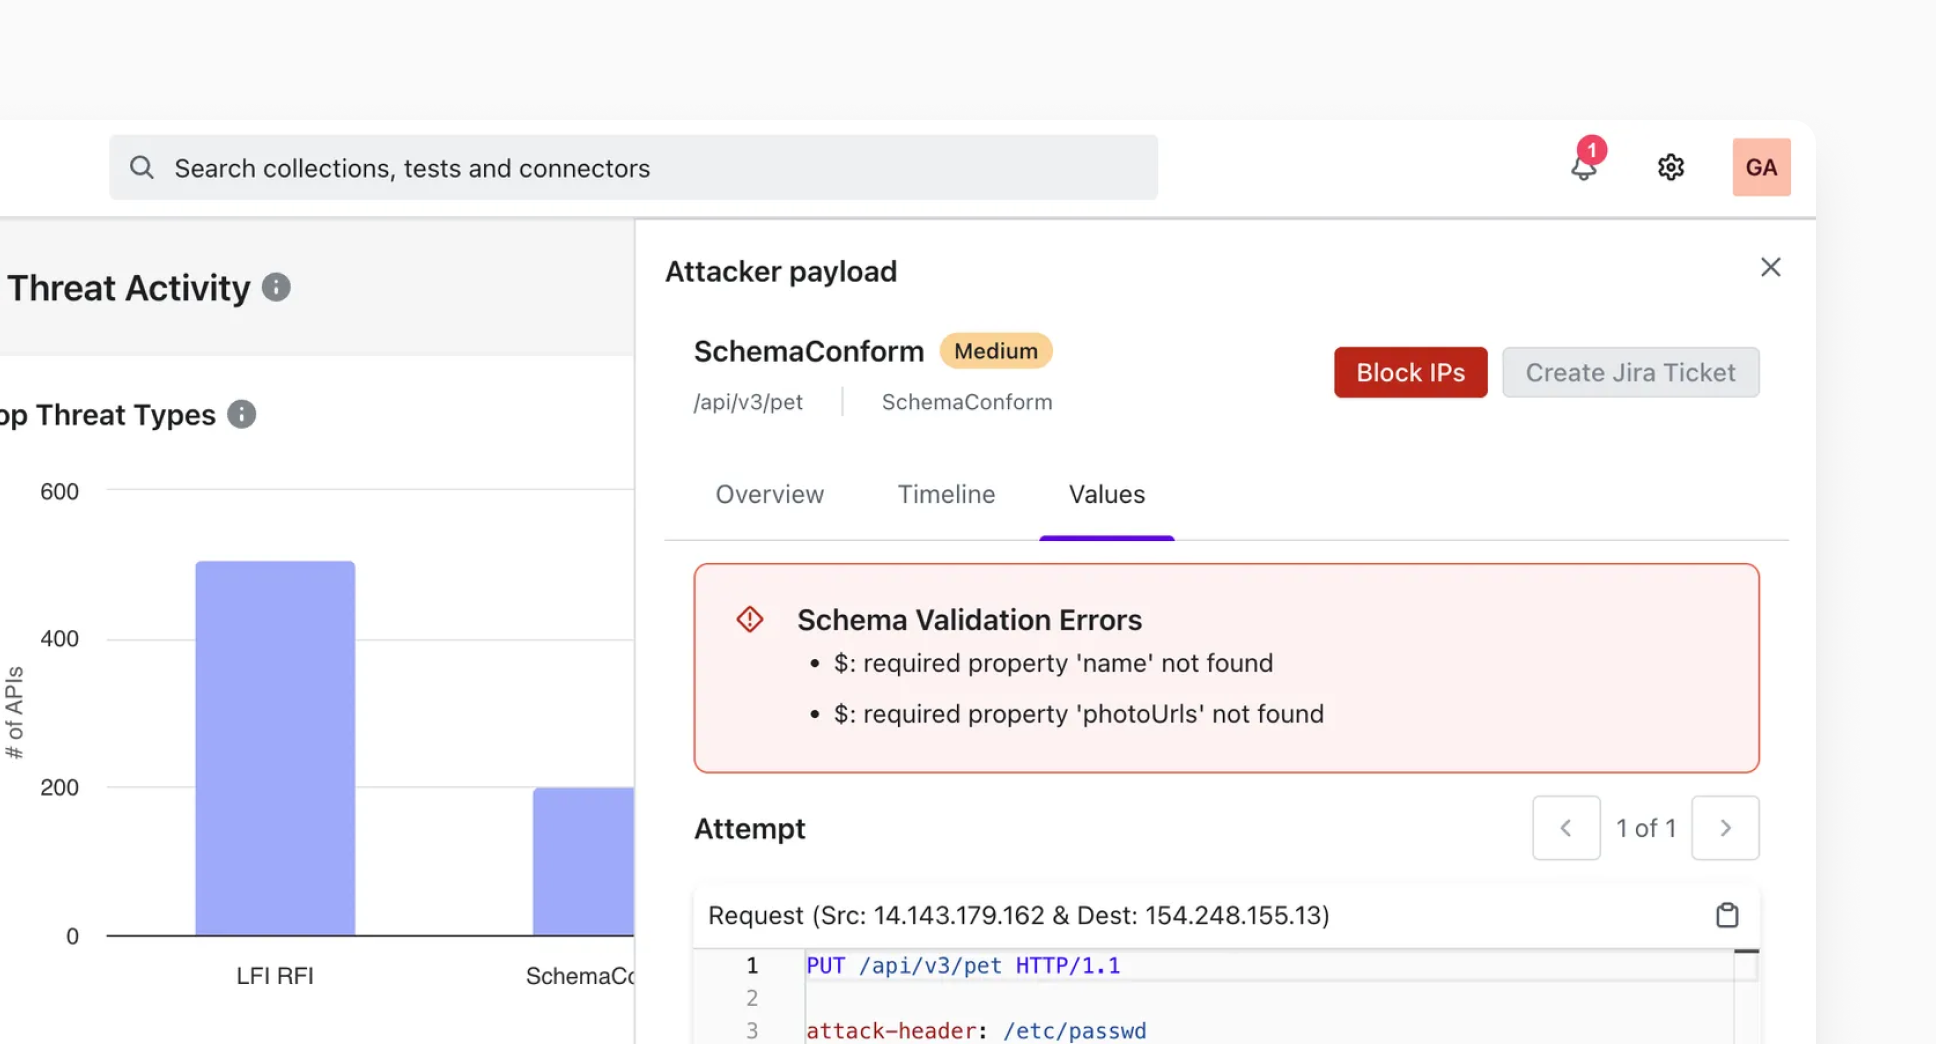Viewport: 1936px width, 1044px height.
Task: Click the GA user avatar
Action: click(1761, 167)
